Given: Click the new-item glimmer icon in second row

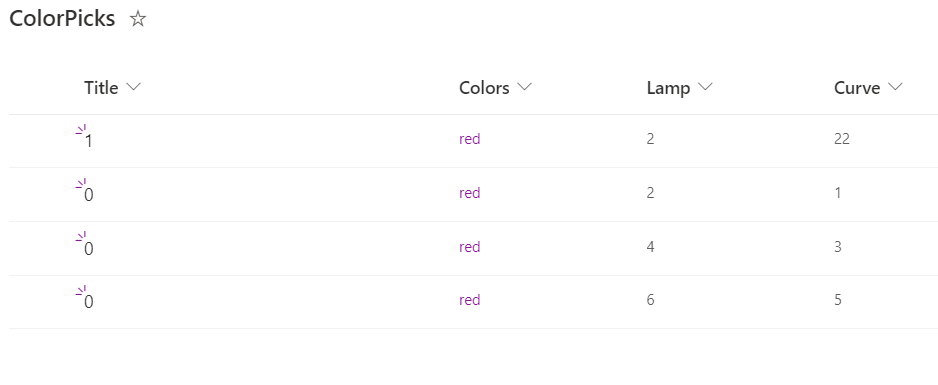Looking at the screenshot, I should tap(81, 184).
